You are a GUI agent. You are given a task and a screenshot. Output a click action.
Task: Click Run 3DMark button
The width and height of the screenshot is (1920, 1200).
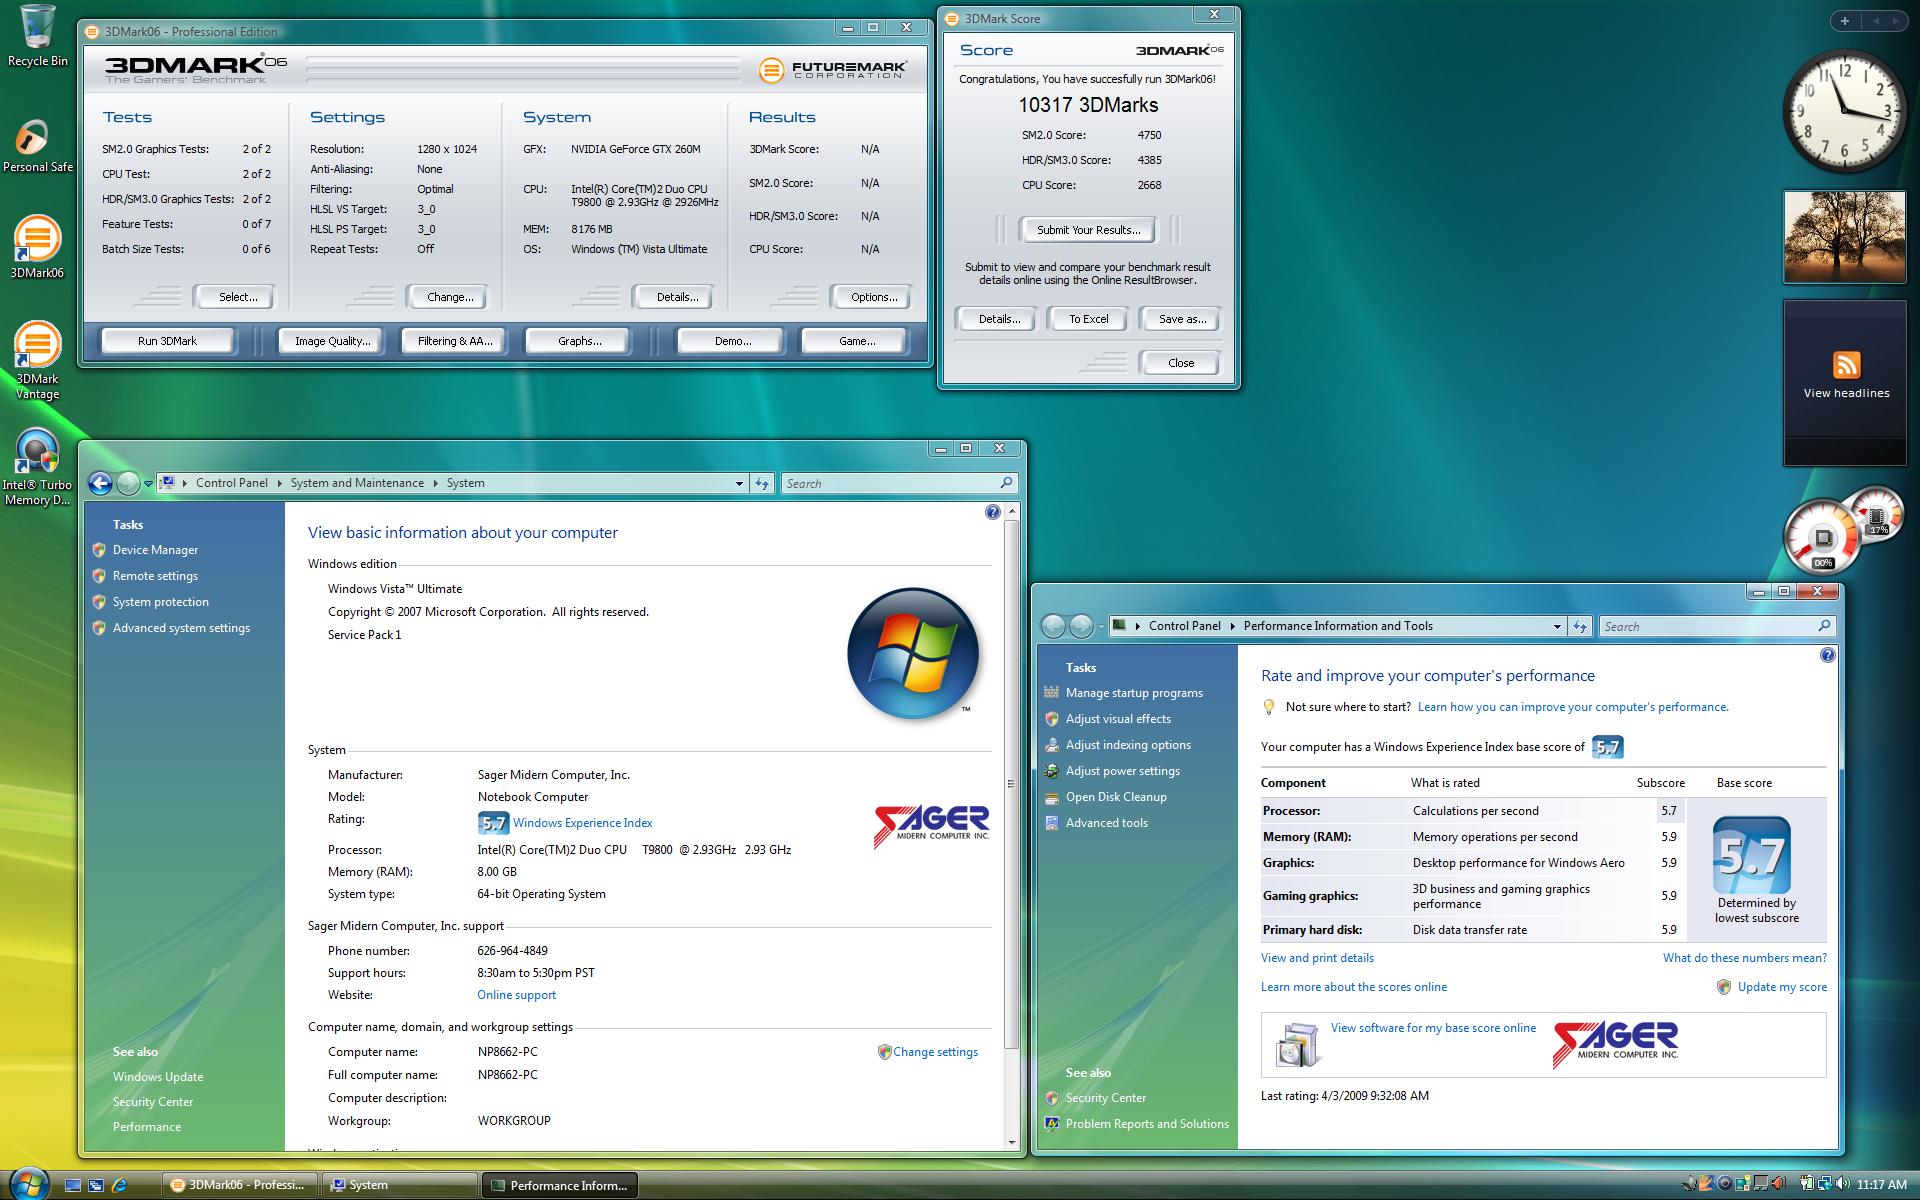(167, 341)
